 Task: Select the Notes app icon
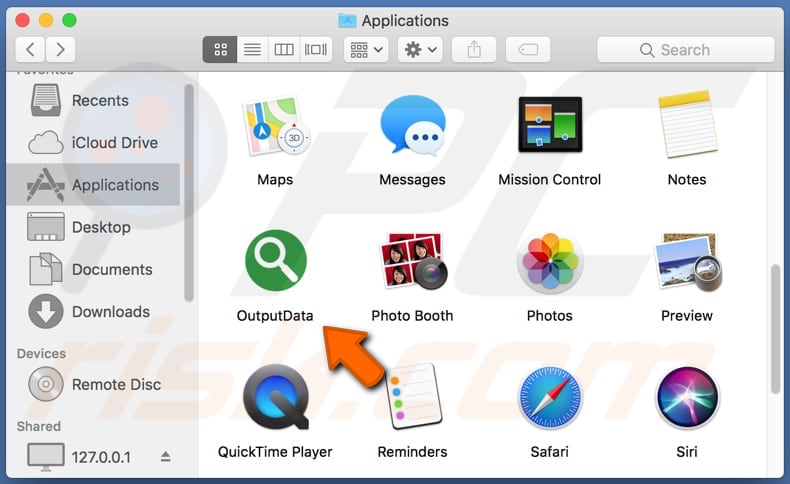[687, 124]
